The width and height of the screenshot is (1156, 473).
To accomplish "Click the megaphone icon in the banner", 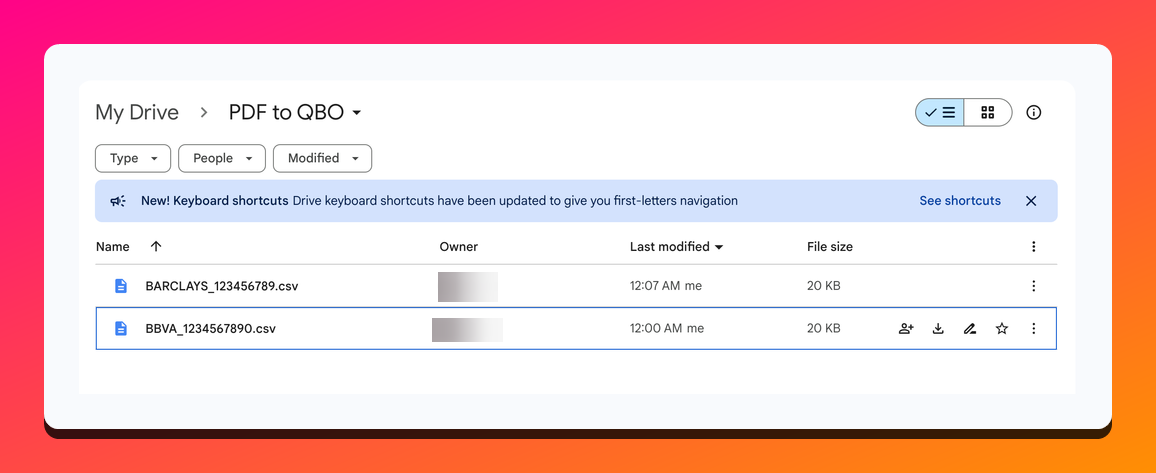I will 118,200.
